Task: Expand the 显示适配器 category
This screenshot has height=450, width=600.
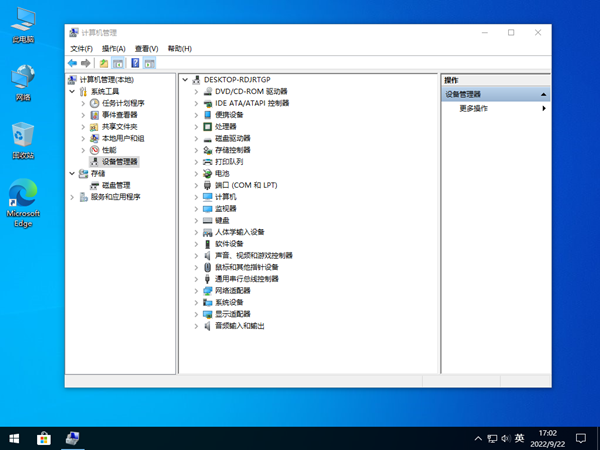Action: coord(196,314)
